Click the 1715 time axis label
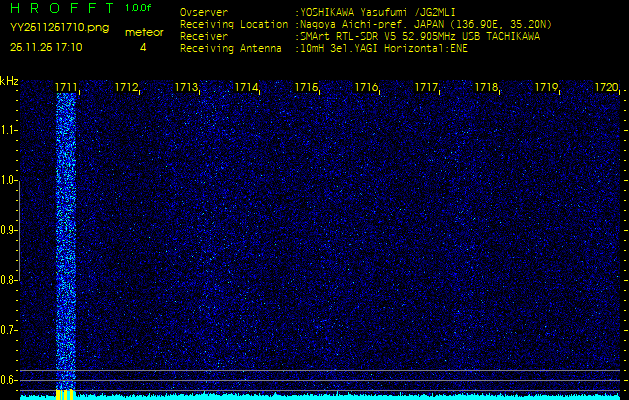This screenshot has height=400, width=629. tap(306, 87)
